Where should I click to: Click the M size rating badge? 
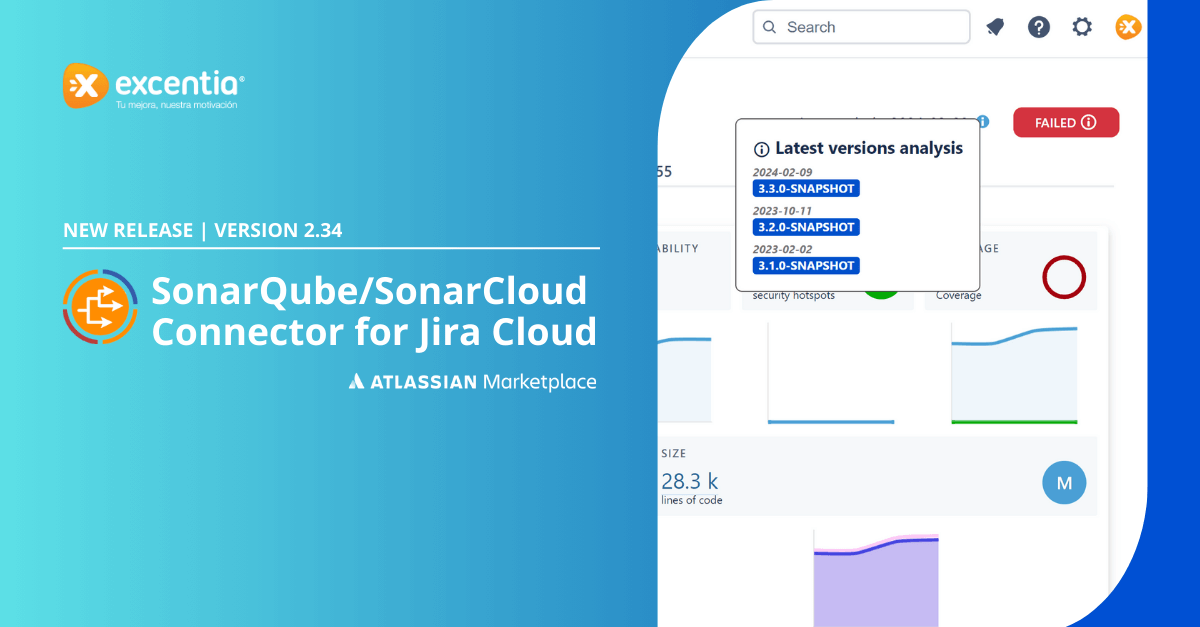[x=1064, y=483]
